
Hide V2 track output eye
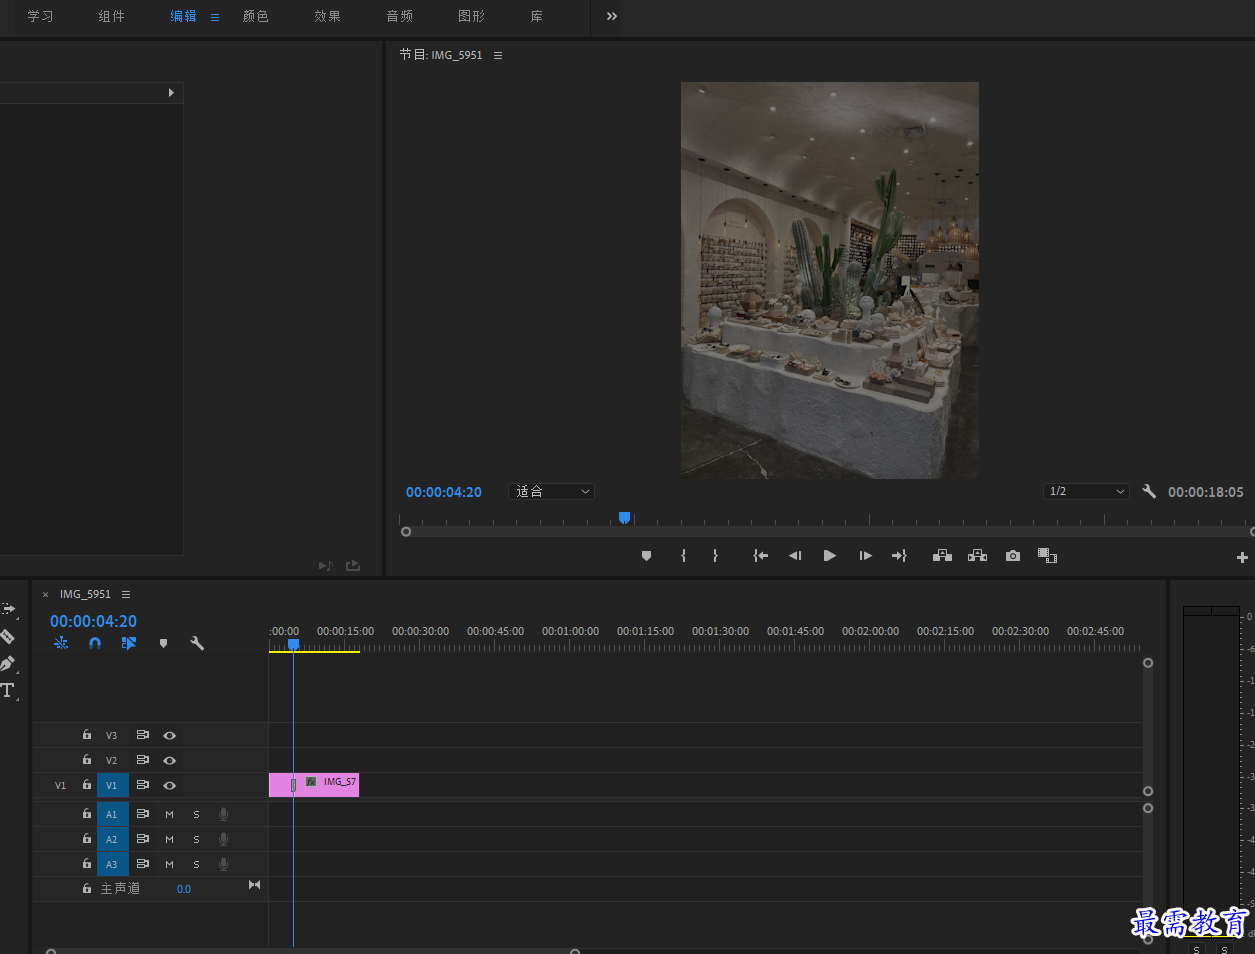[169, 760]
